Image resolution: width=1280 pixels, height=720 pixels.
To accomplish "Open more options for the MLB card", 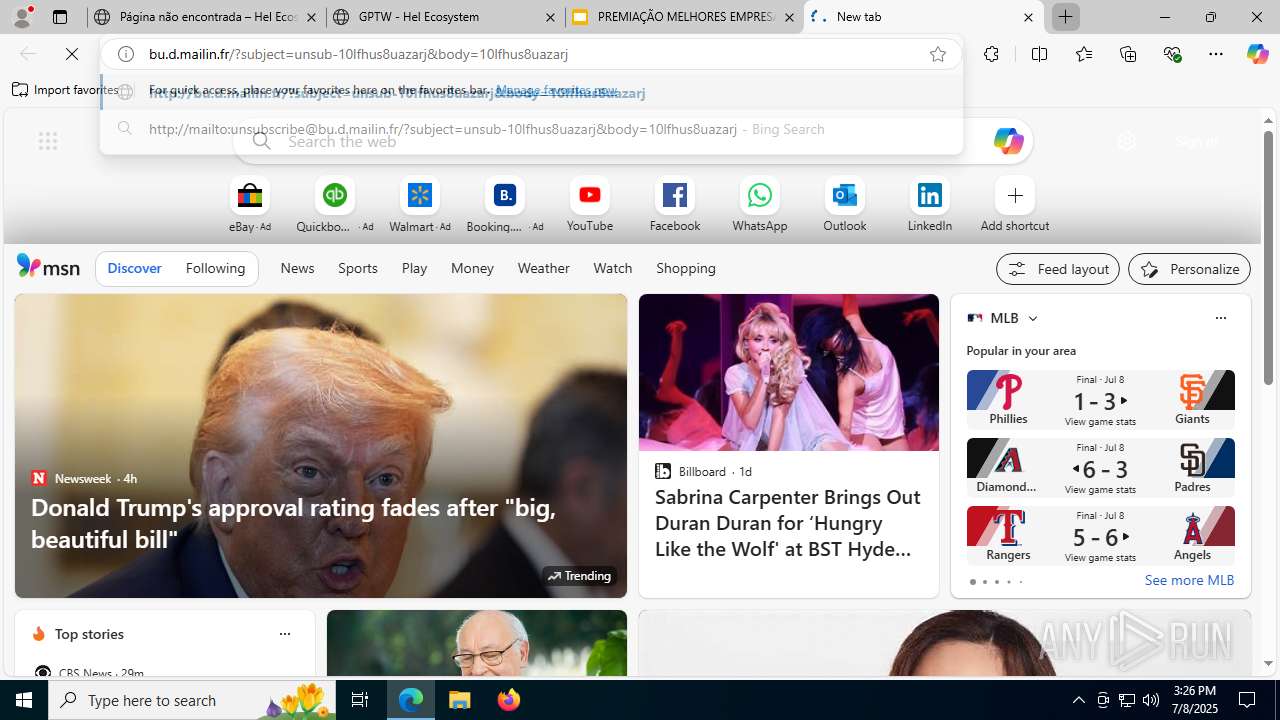I will (x=1220, y=318).
